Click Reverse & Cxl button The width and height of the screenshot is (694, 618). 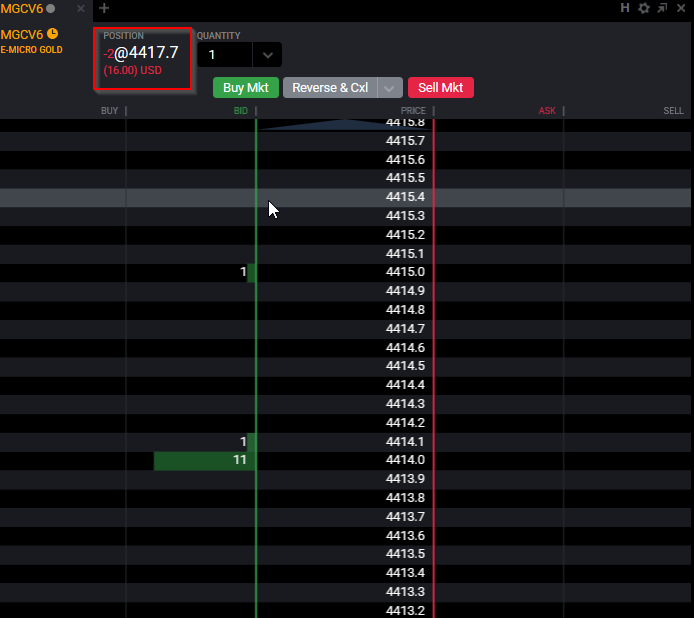pyautogui.click(x=330, y=87)
